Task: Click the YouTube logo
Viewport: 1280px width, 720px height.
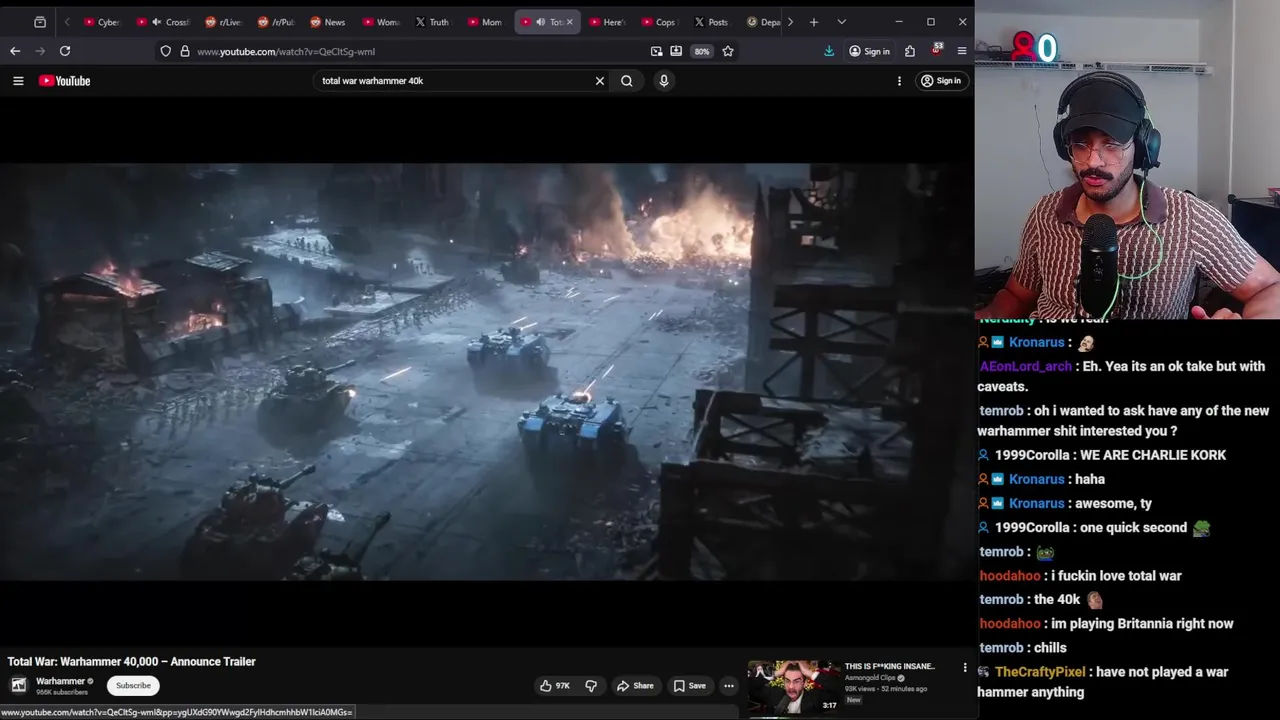Action: pyautogui.click(x=65, y=81)
